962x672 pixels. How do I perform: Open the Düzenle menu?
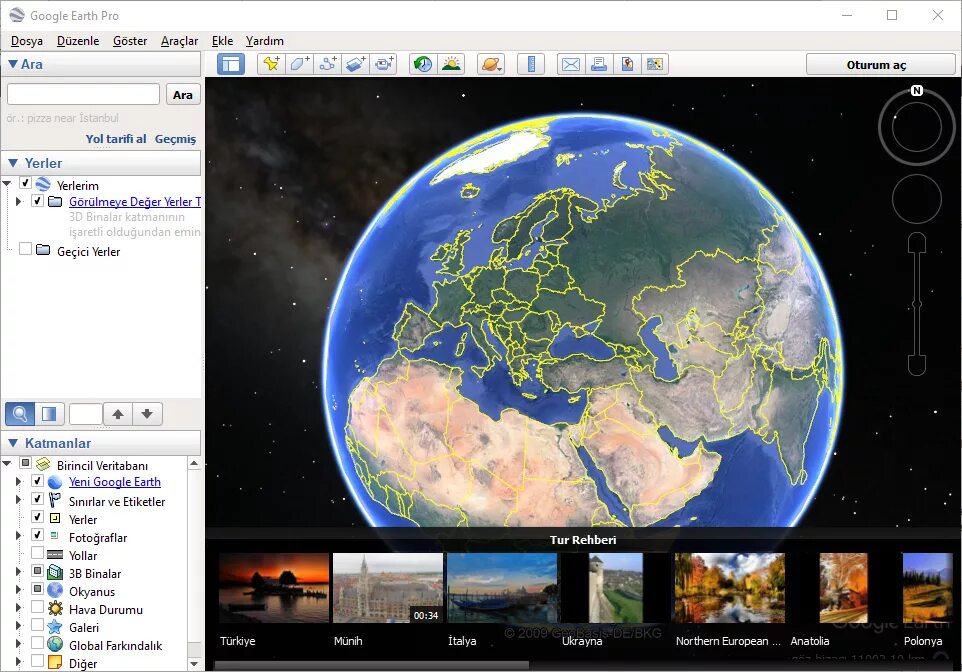(78, 41)
